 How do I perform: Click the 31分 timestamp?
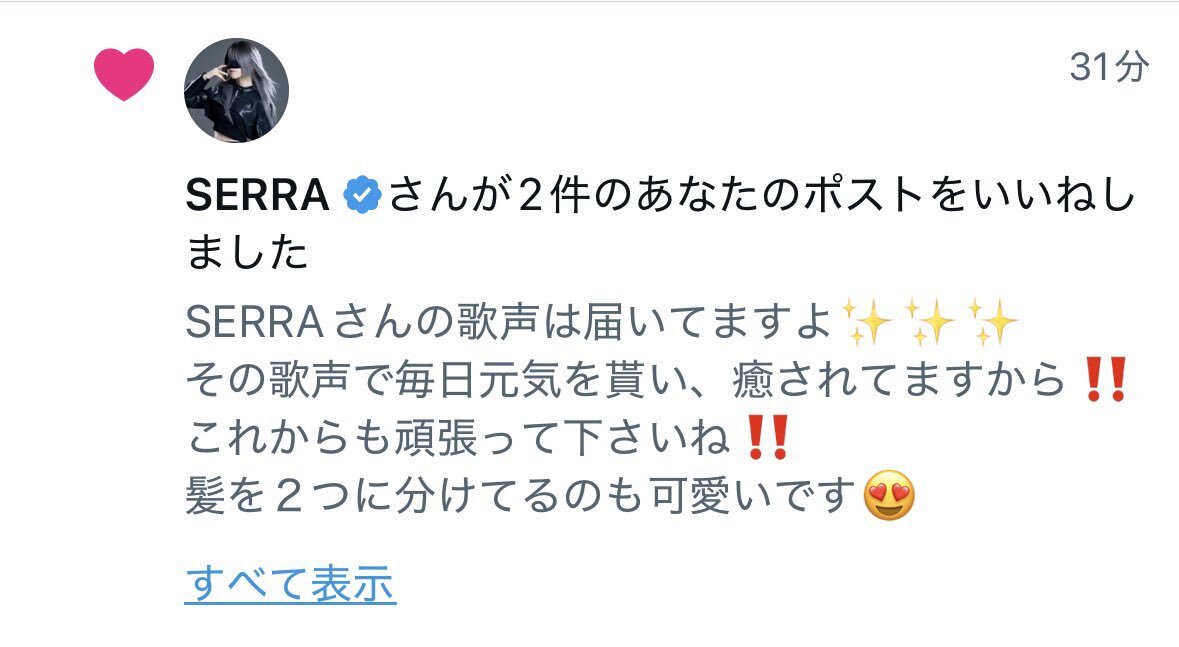tap(1109, 67)
